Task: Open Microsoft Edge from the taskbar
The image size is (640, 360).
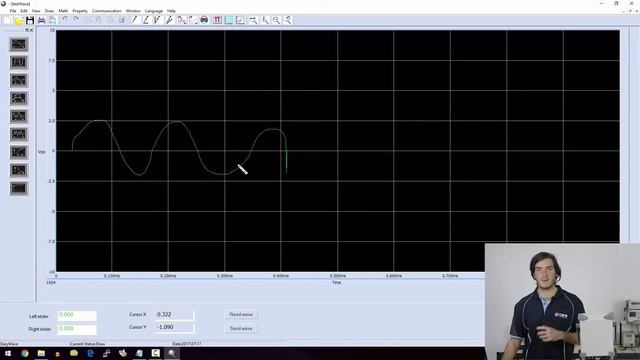Action: tap(90, 353)
